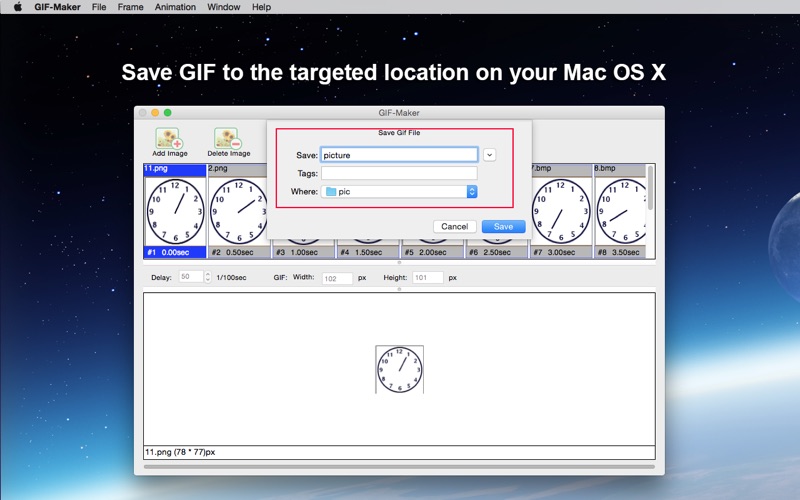This screenshot has width=800, height=500.
Task: Open the Help menu
Action: click(x=261, y=7)
